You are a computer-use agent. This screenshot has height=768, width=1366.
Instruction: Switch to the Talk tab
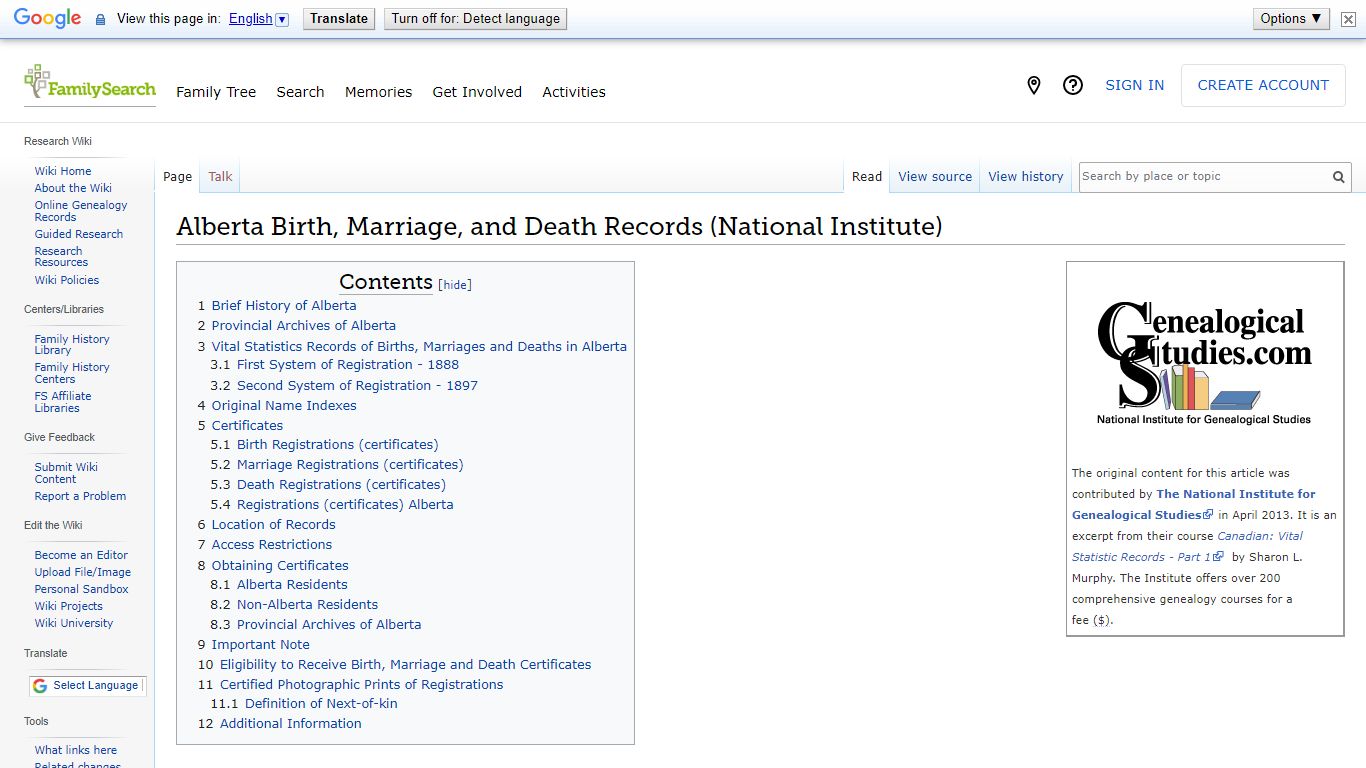220,177
